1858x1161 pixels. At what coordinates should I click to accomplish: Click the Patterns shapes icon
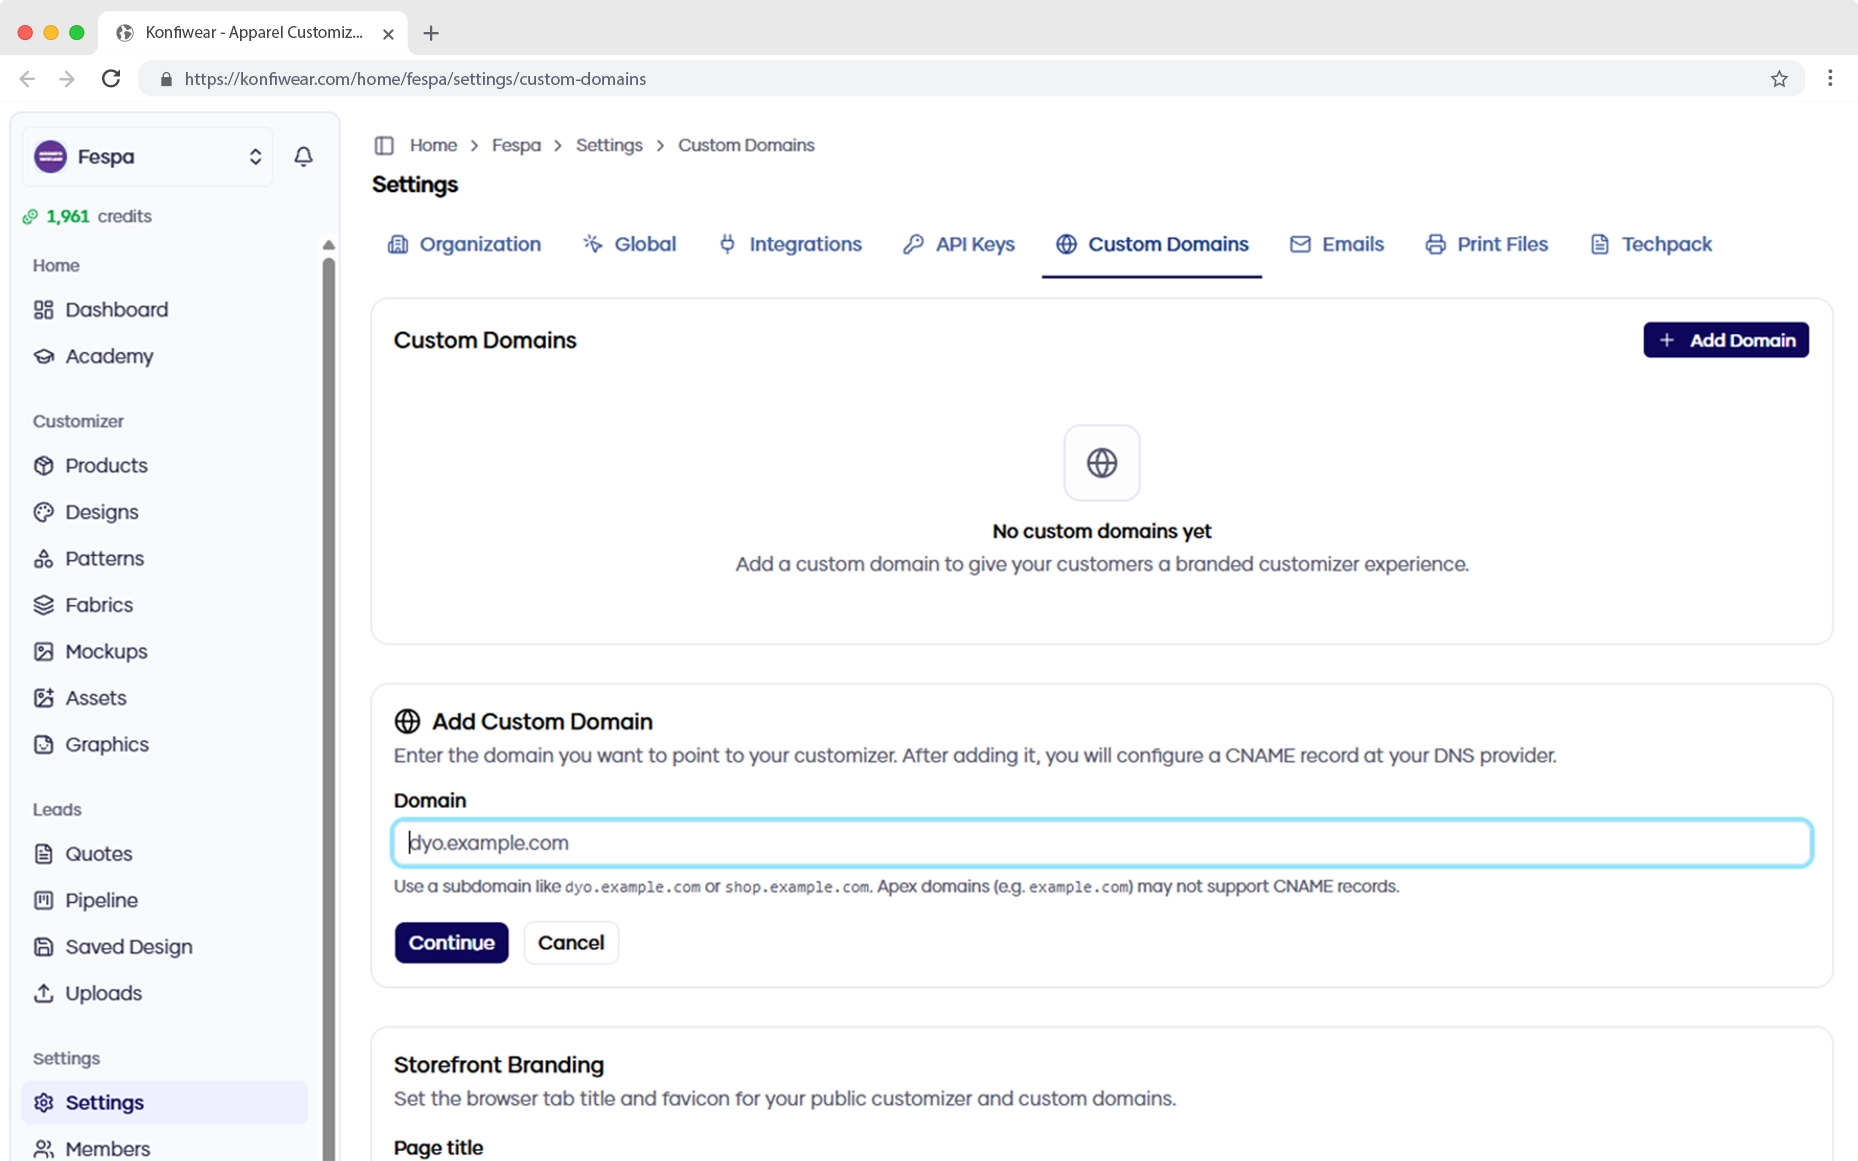[x=43, y=559]
